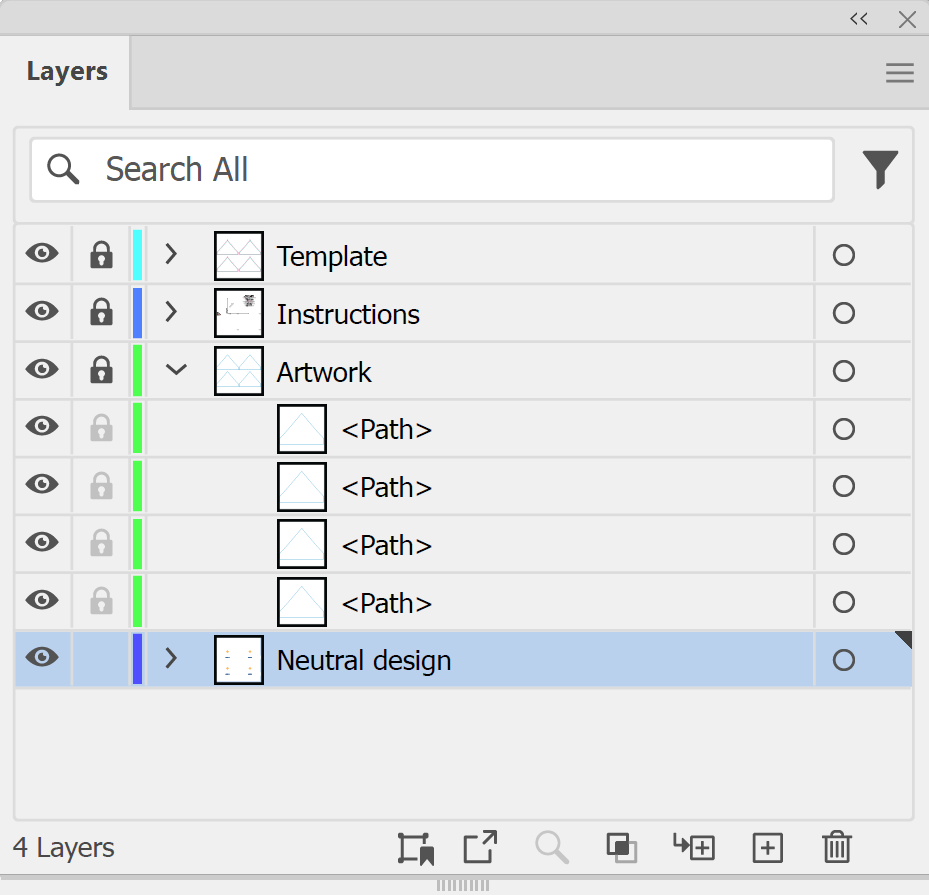The height and width of the screenshot is (895, 929).
Task: Click the third Path thumbnail
Action: click(302, 544)
